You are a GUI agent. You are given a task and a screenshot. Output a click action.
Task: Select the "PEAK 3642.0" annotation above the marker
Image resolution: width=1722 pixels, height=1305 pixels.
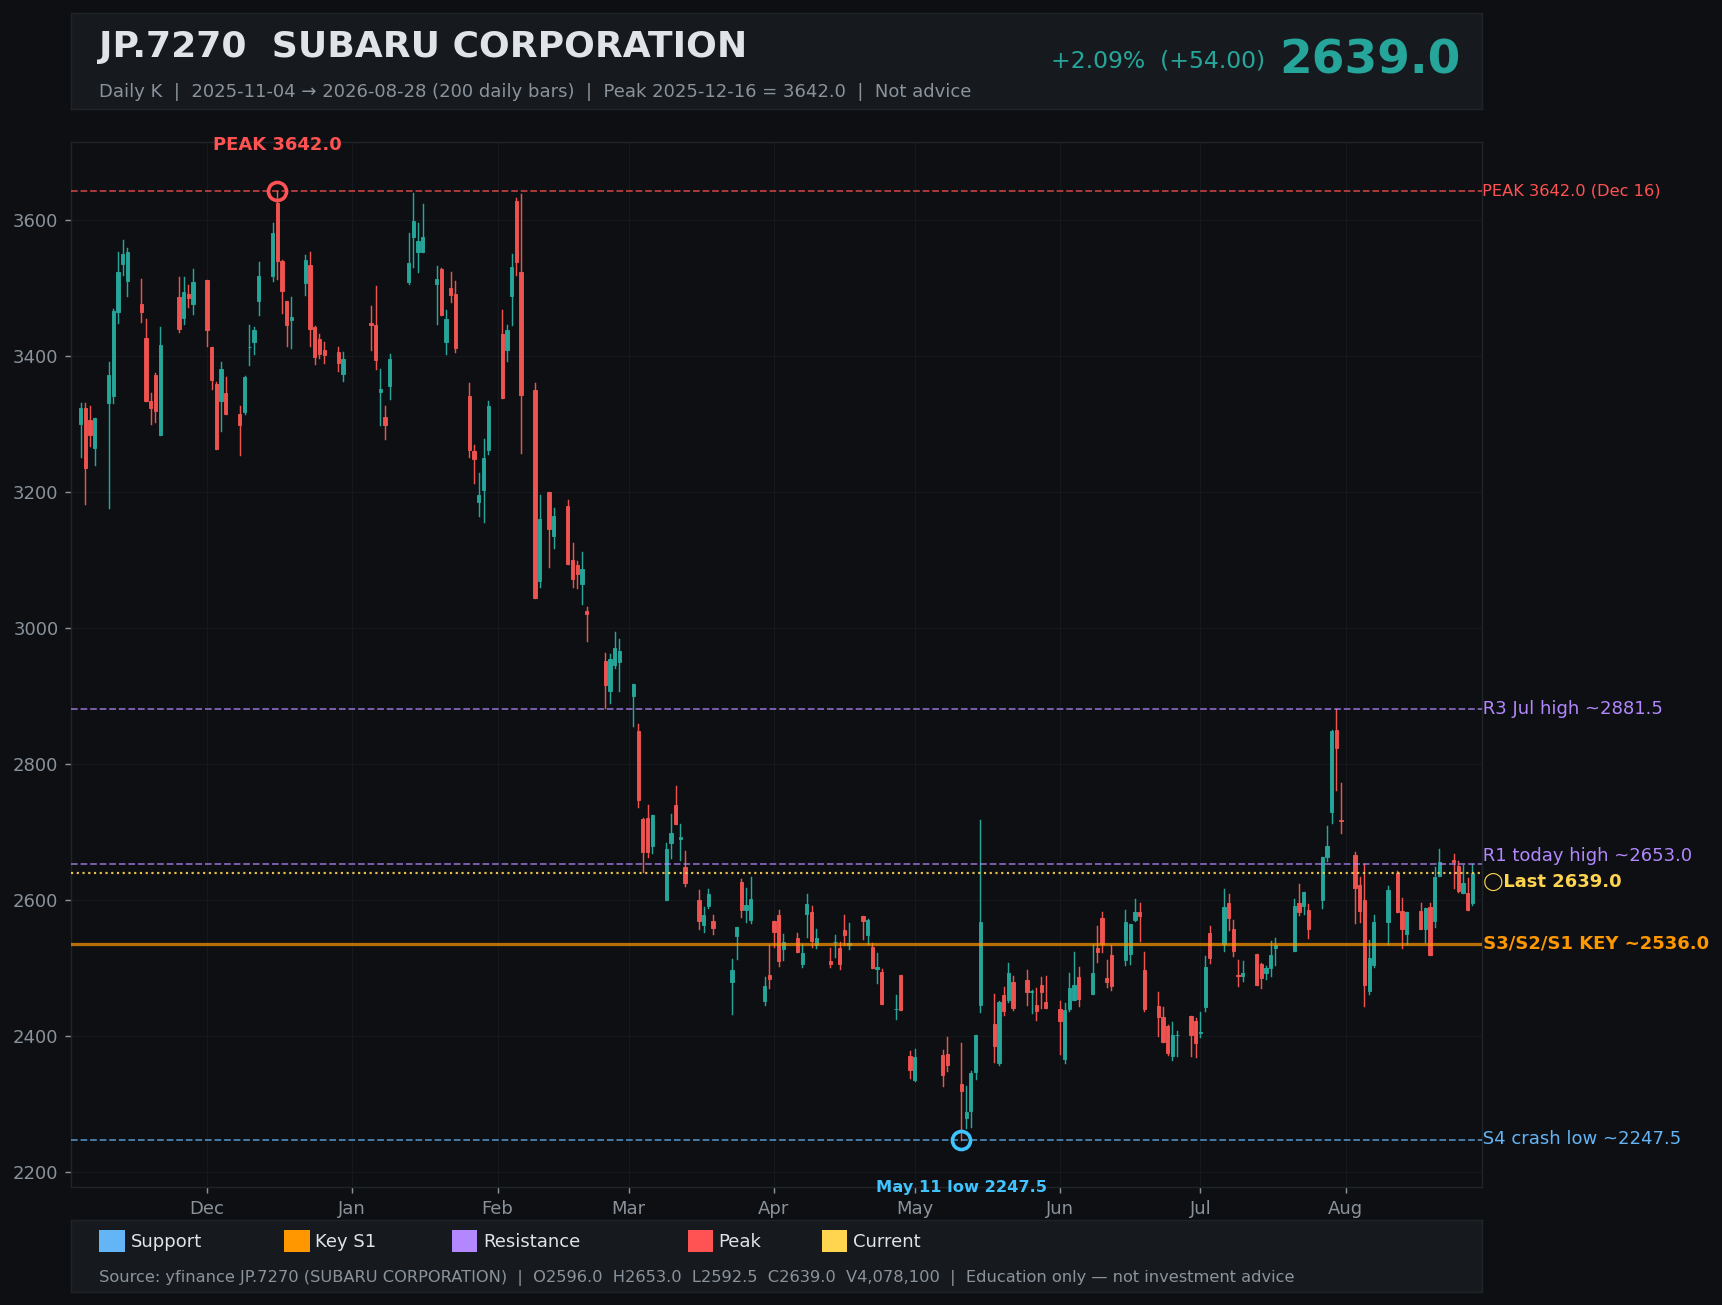pos(277,144)
